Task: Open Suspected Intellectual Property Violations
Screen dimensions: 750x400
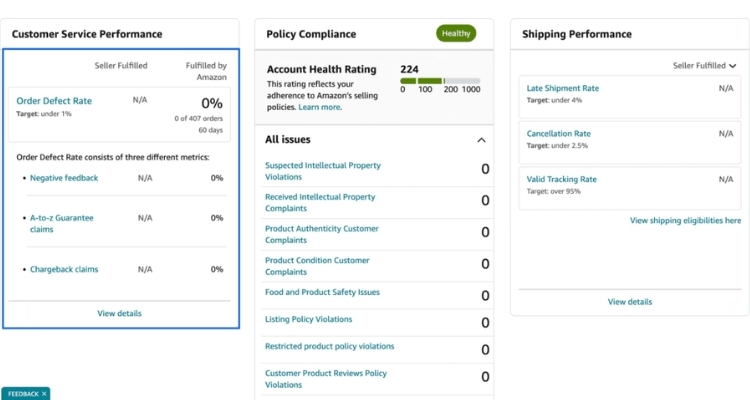Action: 322,170
